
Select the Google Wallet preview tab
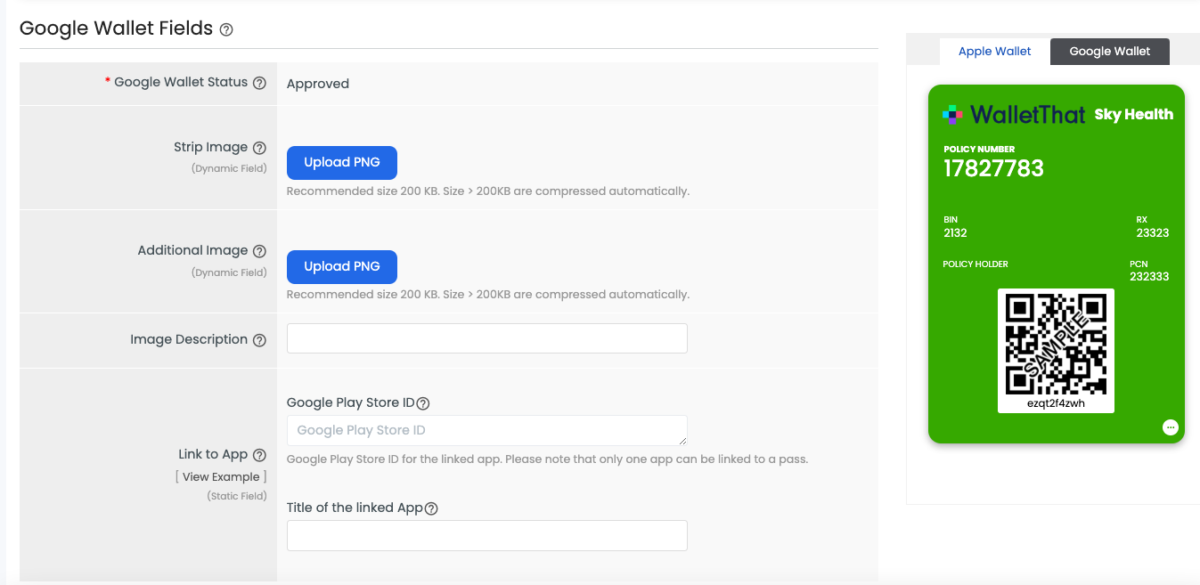coord(1110,50)
